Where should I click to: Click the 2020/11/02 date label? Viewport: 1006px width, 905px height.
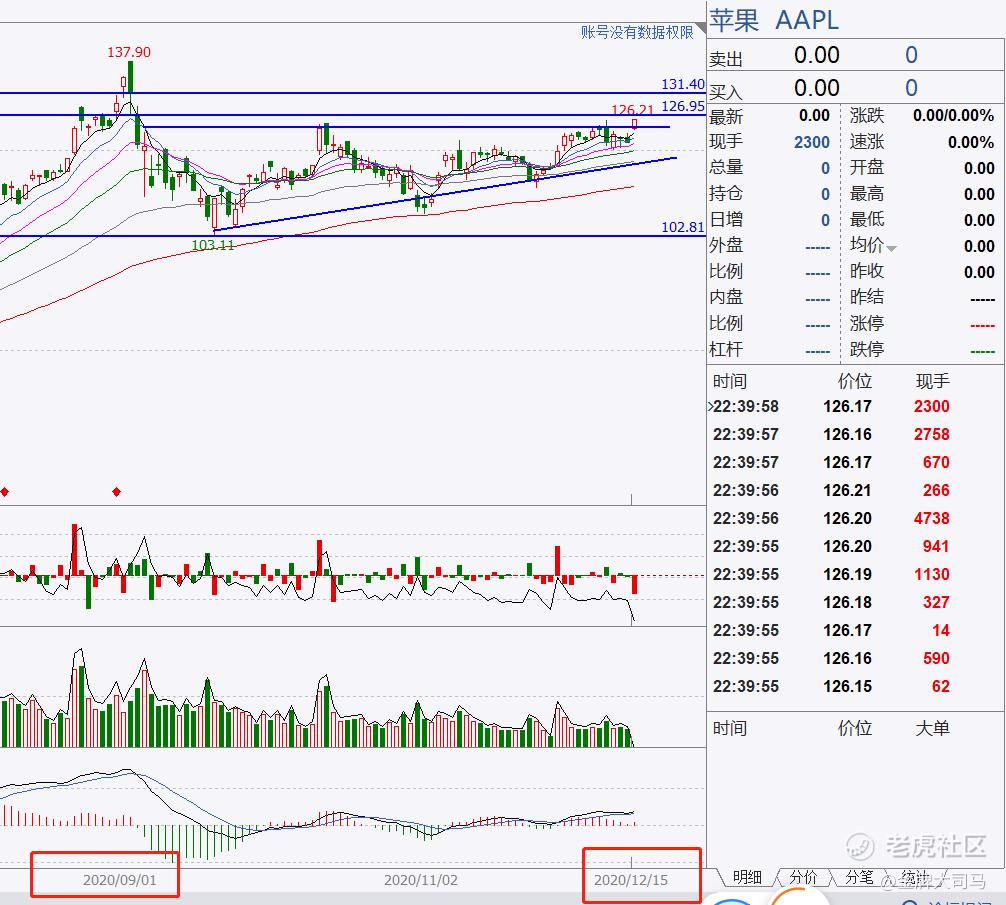[421, 879]
